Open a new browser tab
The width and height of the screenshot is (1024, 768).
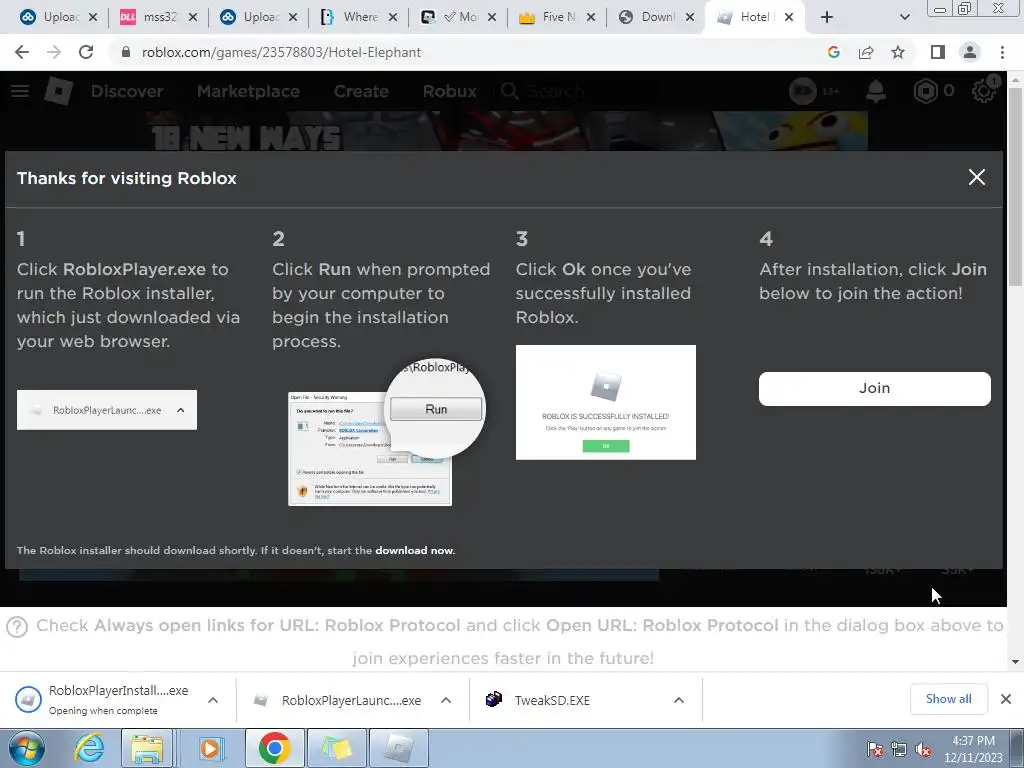coord(827,18)
